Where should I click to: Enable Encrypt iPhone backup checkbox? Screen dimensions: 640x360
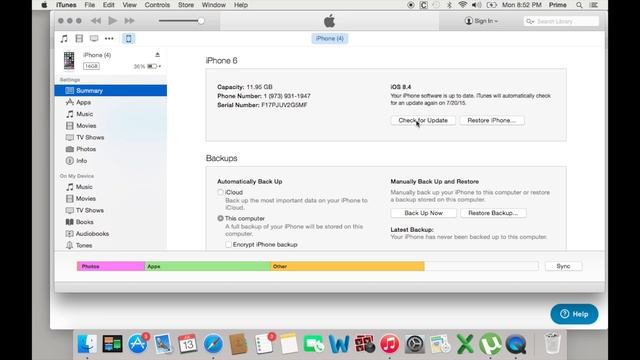(228, 244)
